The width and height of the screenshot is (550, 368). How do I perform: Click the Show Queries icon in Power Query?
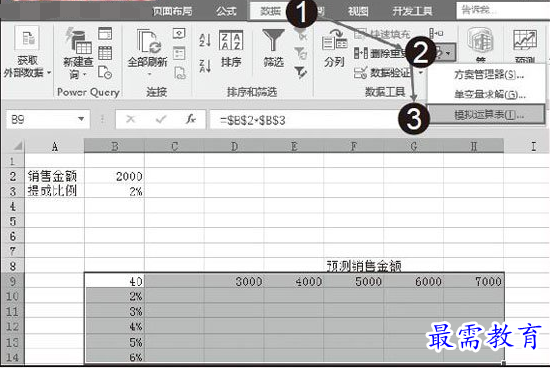(105, 34)
